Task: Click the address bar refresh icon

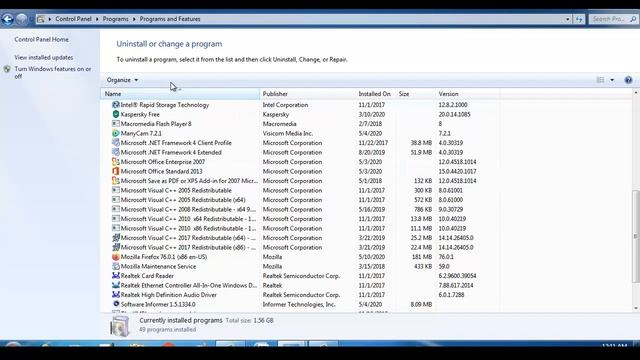Action: 579,19
